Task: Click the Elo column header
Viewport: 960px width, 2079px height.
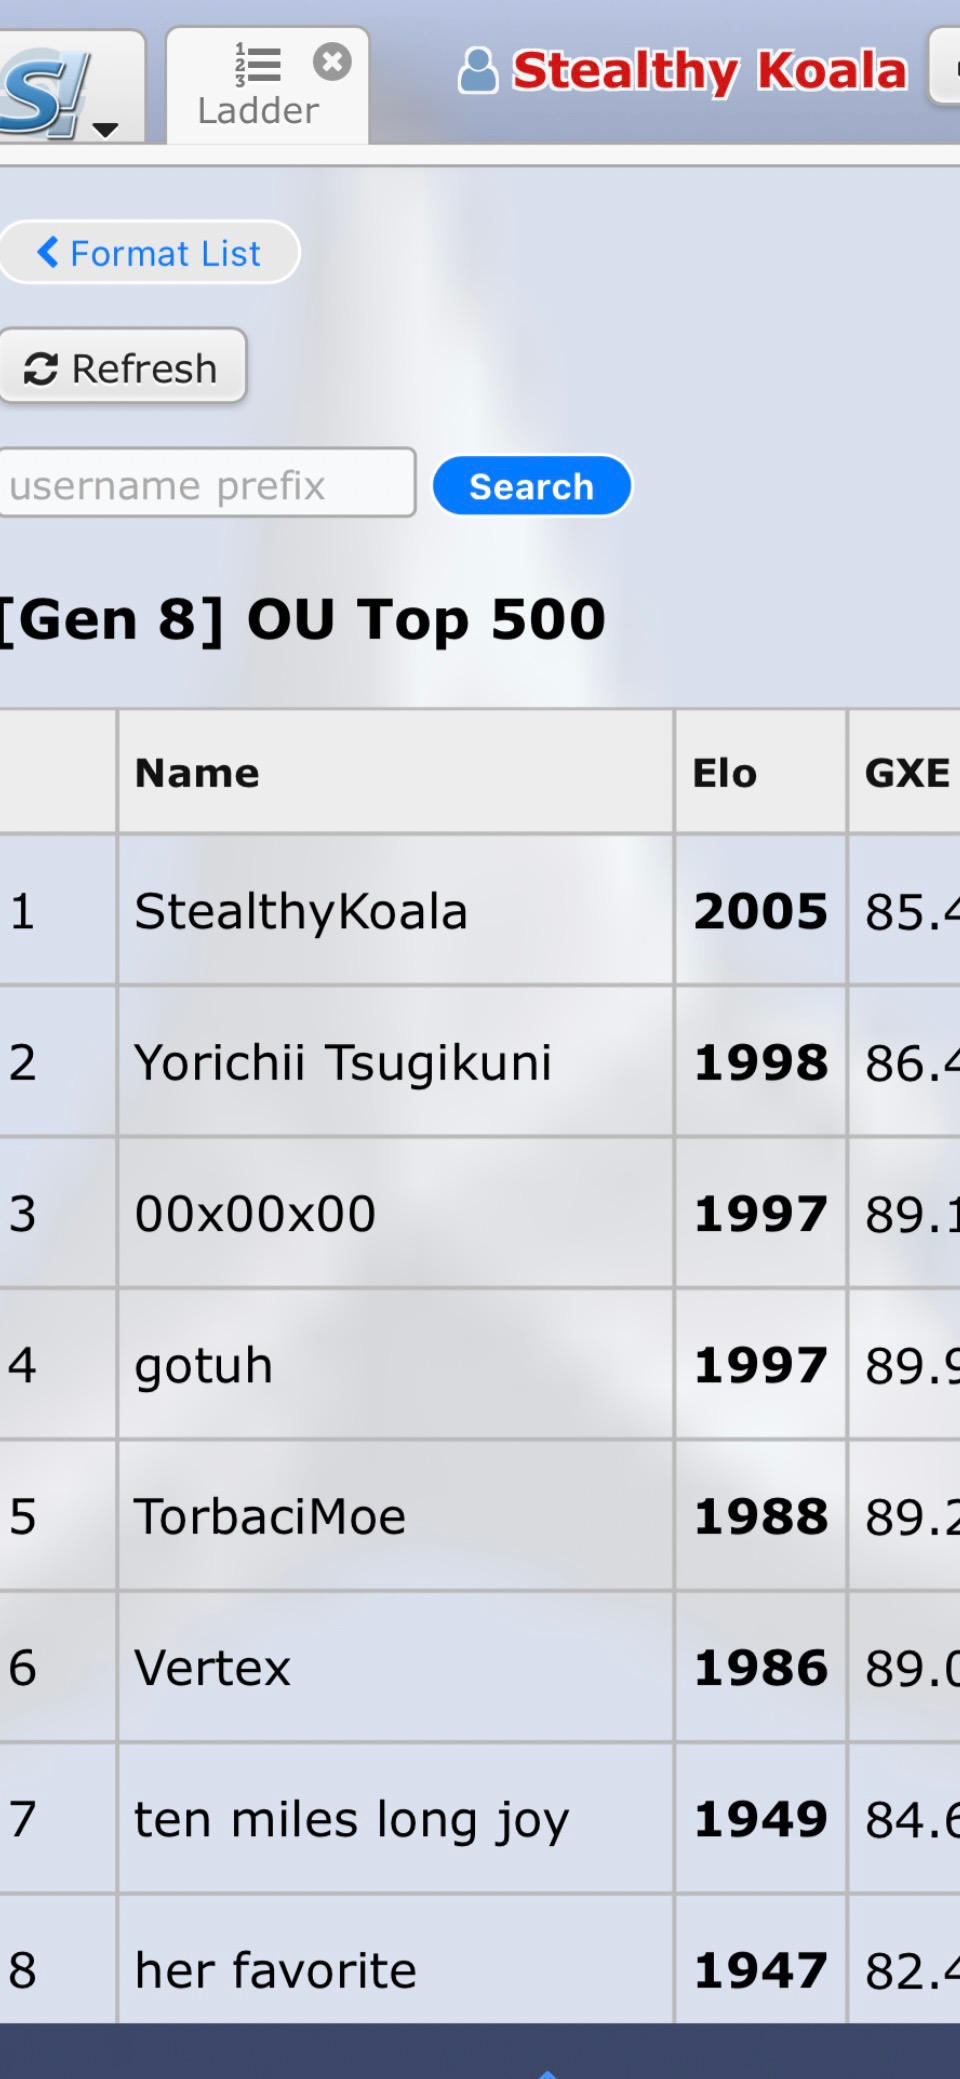Action: (725, 773)
